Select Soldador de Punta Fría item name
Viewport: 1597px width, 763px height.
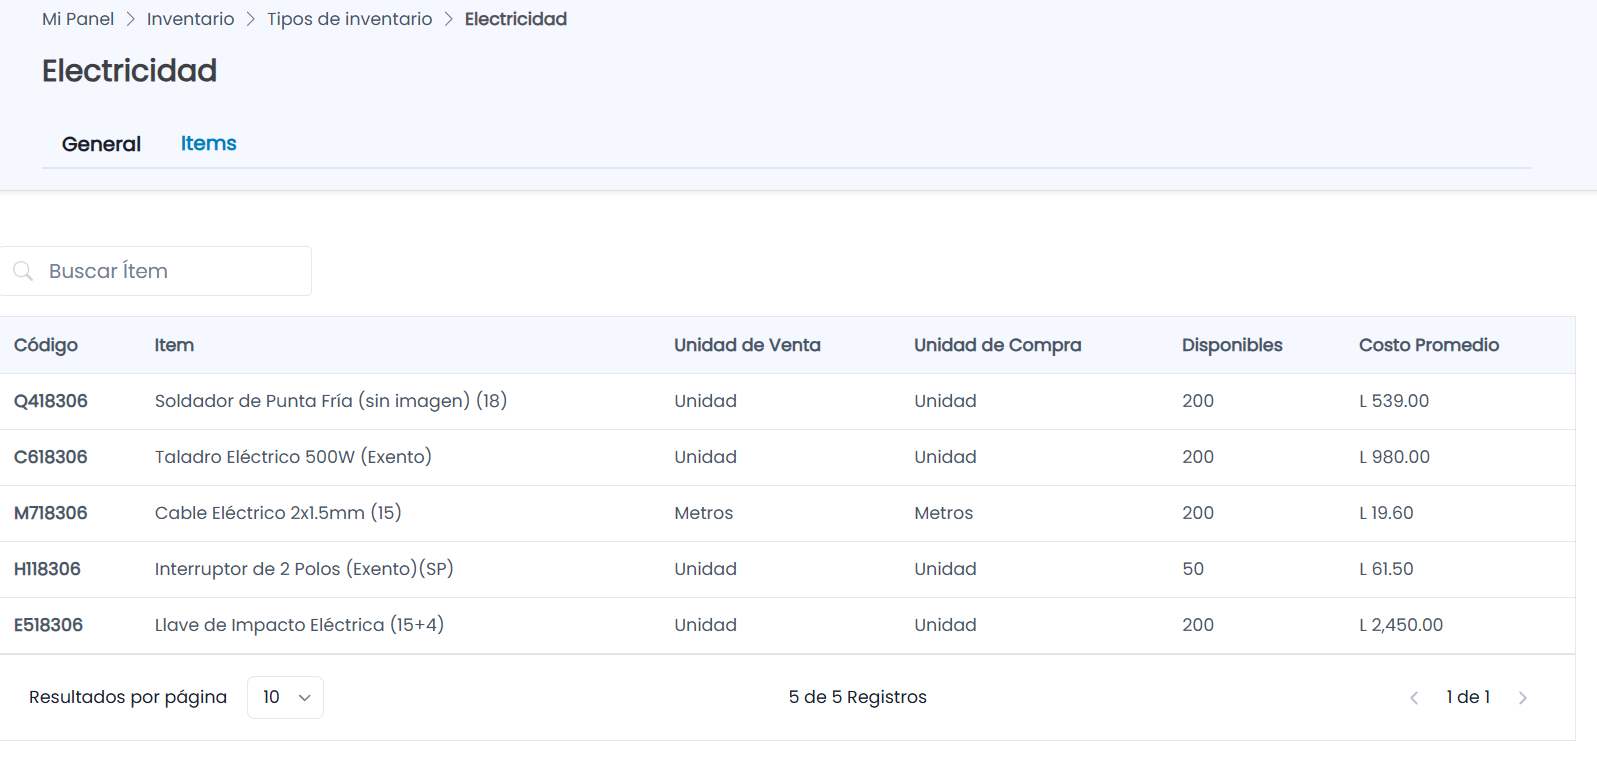coord(331,401)
